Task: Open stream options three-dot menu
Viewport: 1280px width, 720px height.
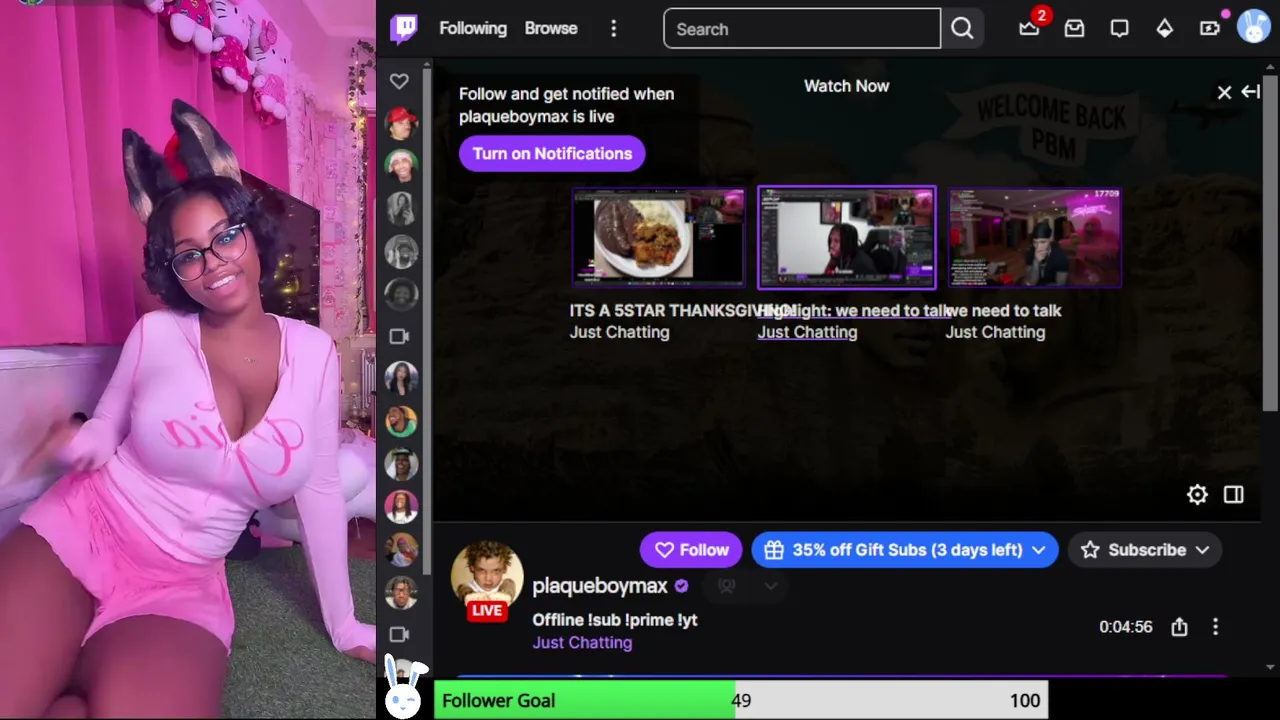Action: pos(1215,627)
